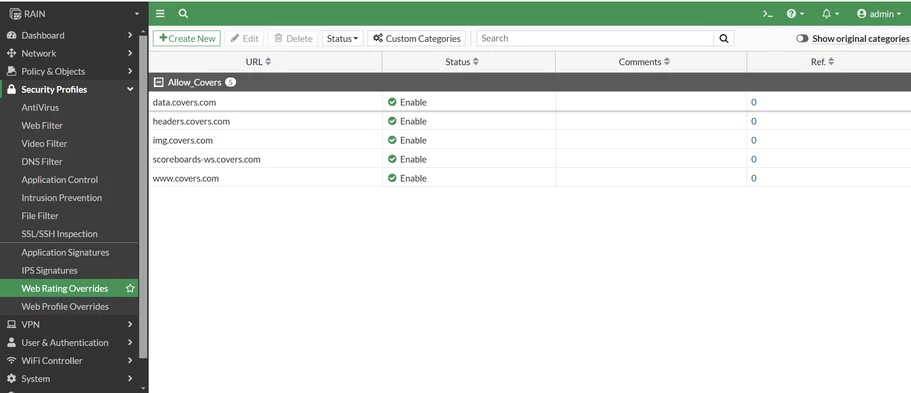Screen dimensions: 911x393
Task: Toggle Show original categories switch
Action: tap(802, 38)
